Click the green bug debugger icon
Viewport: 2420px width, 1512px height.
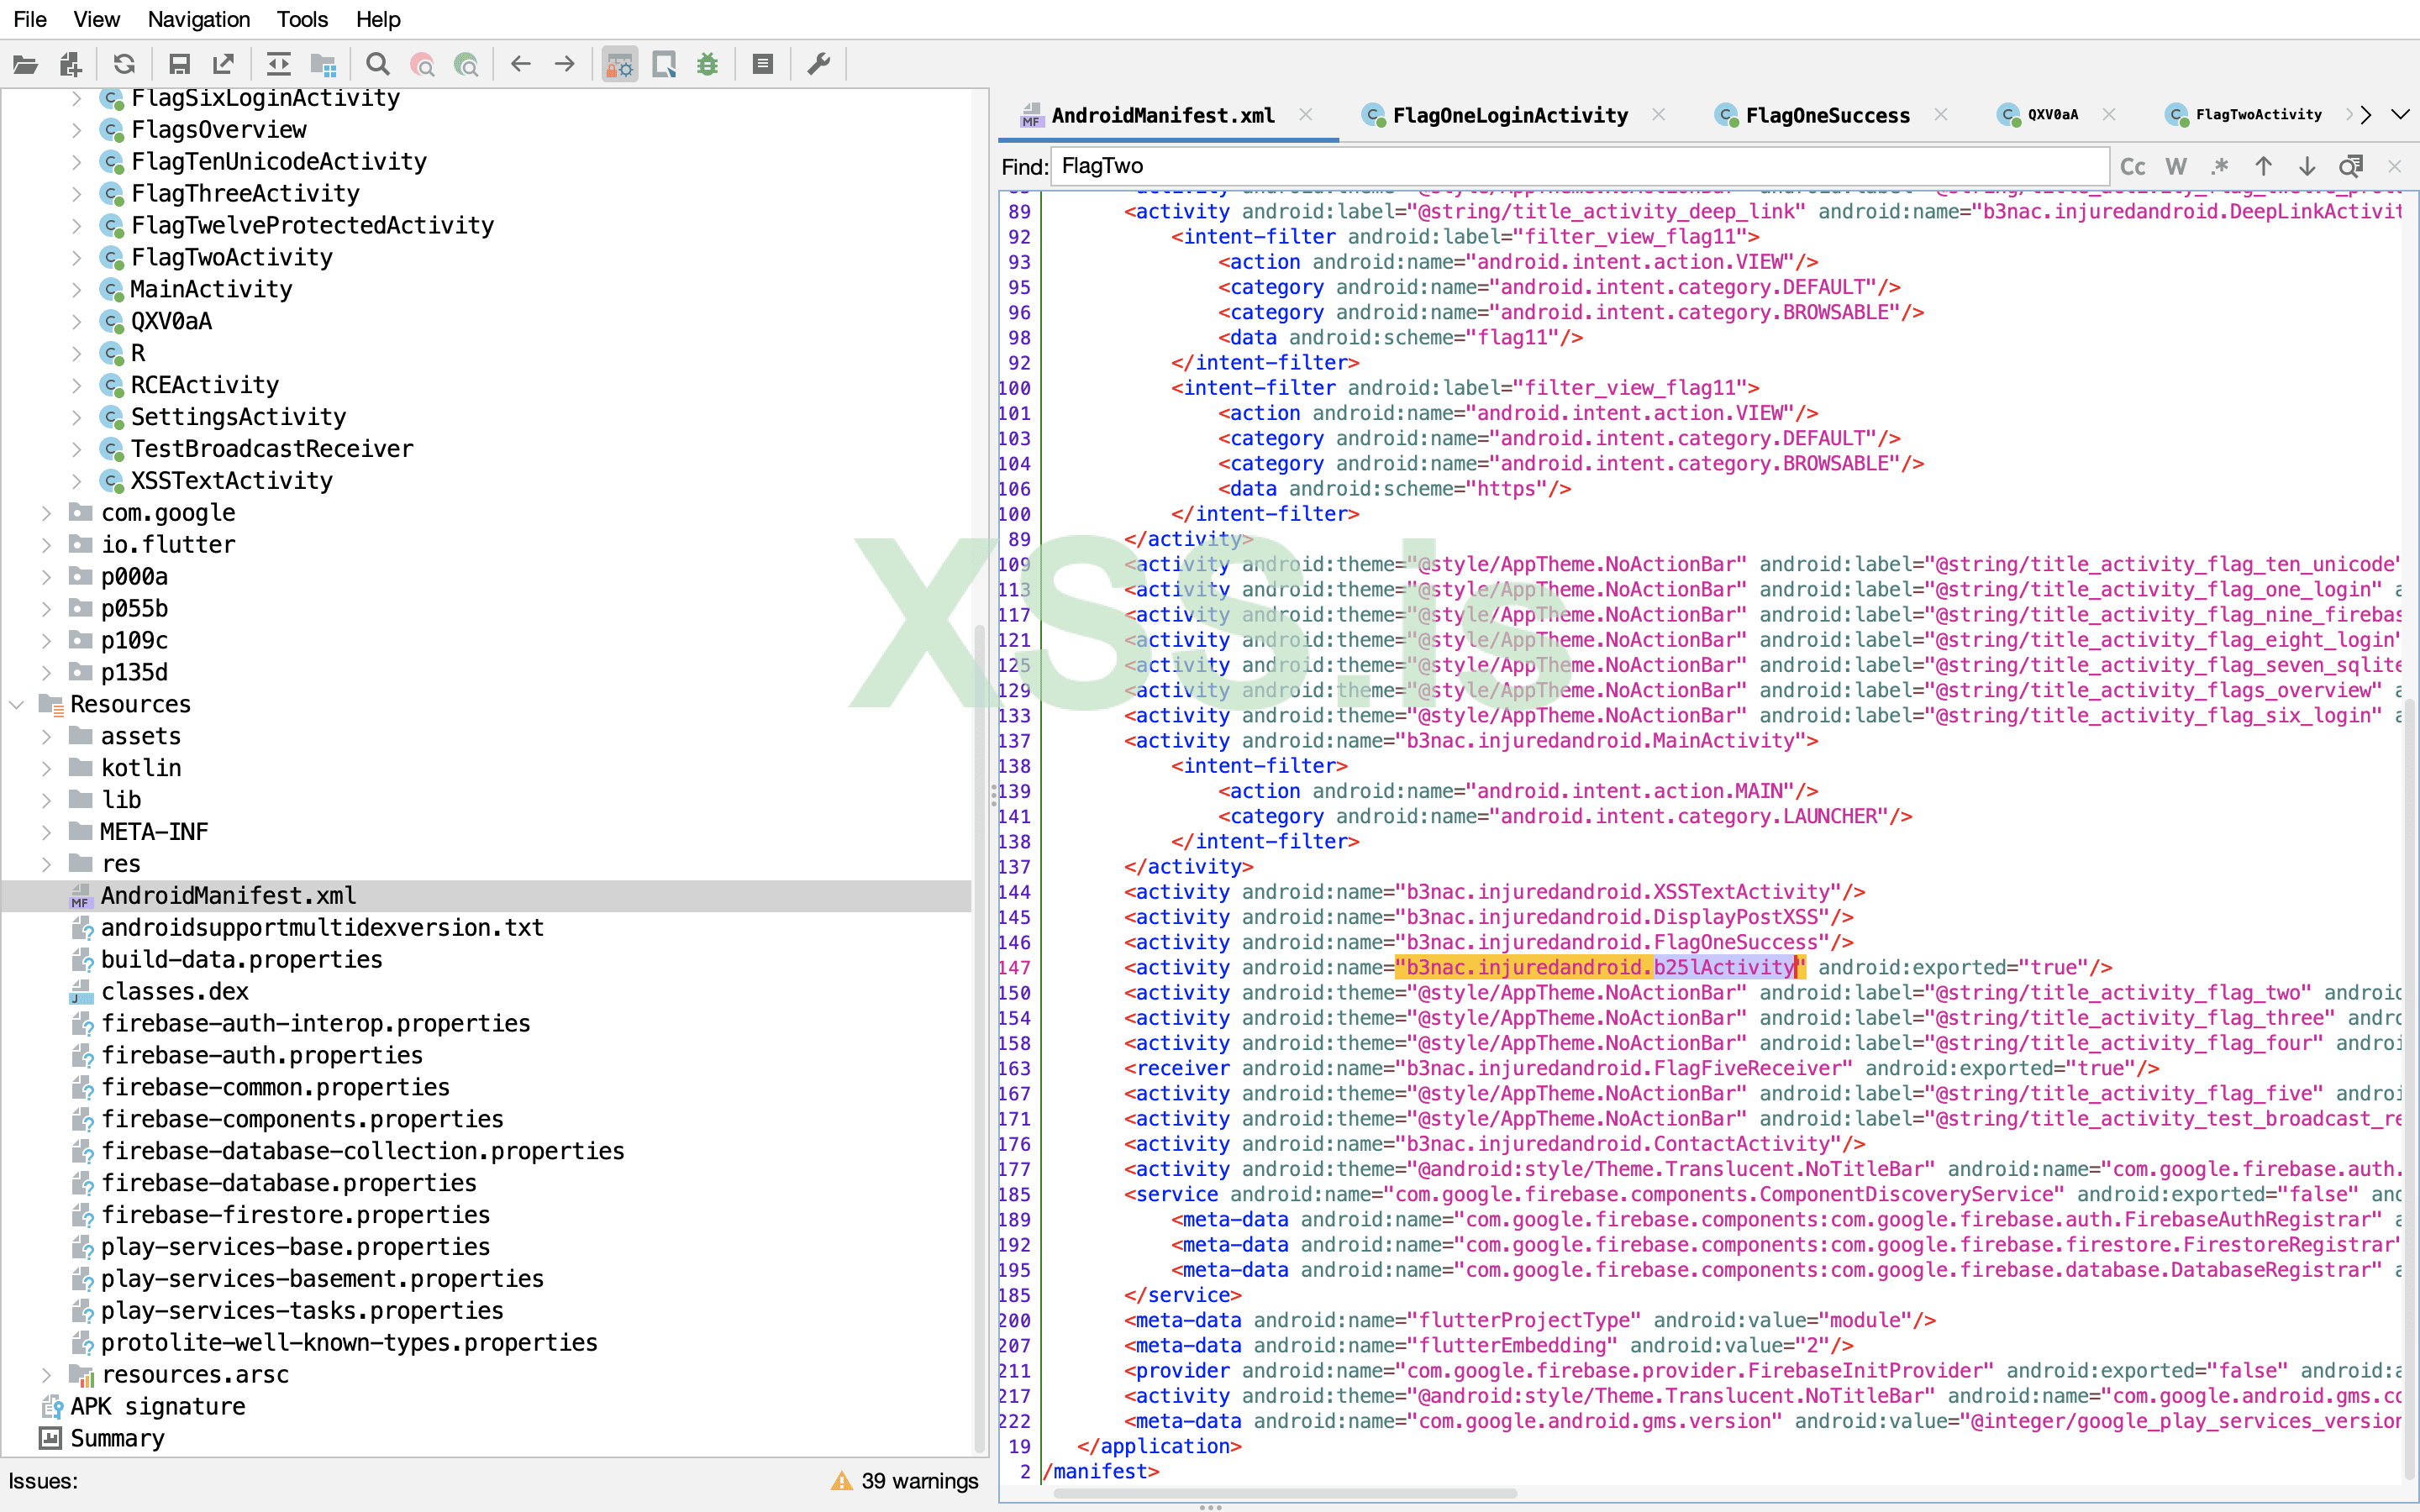(708, 65)
